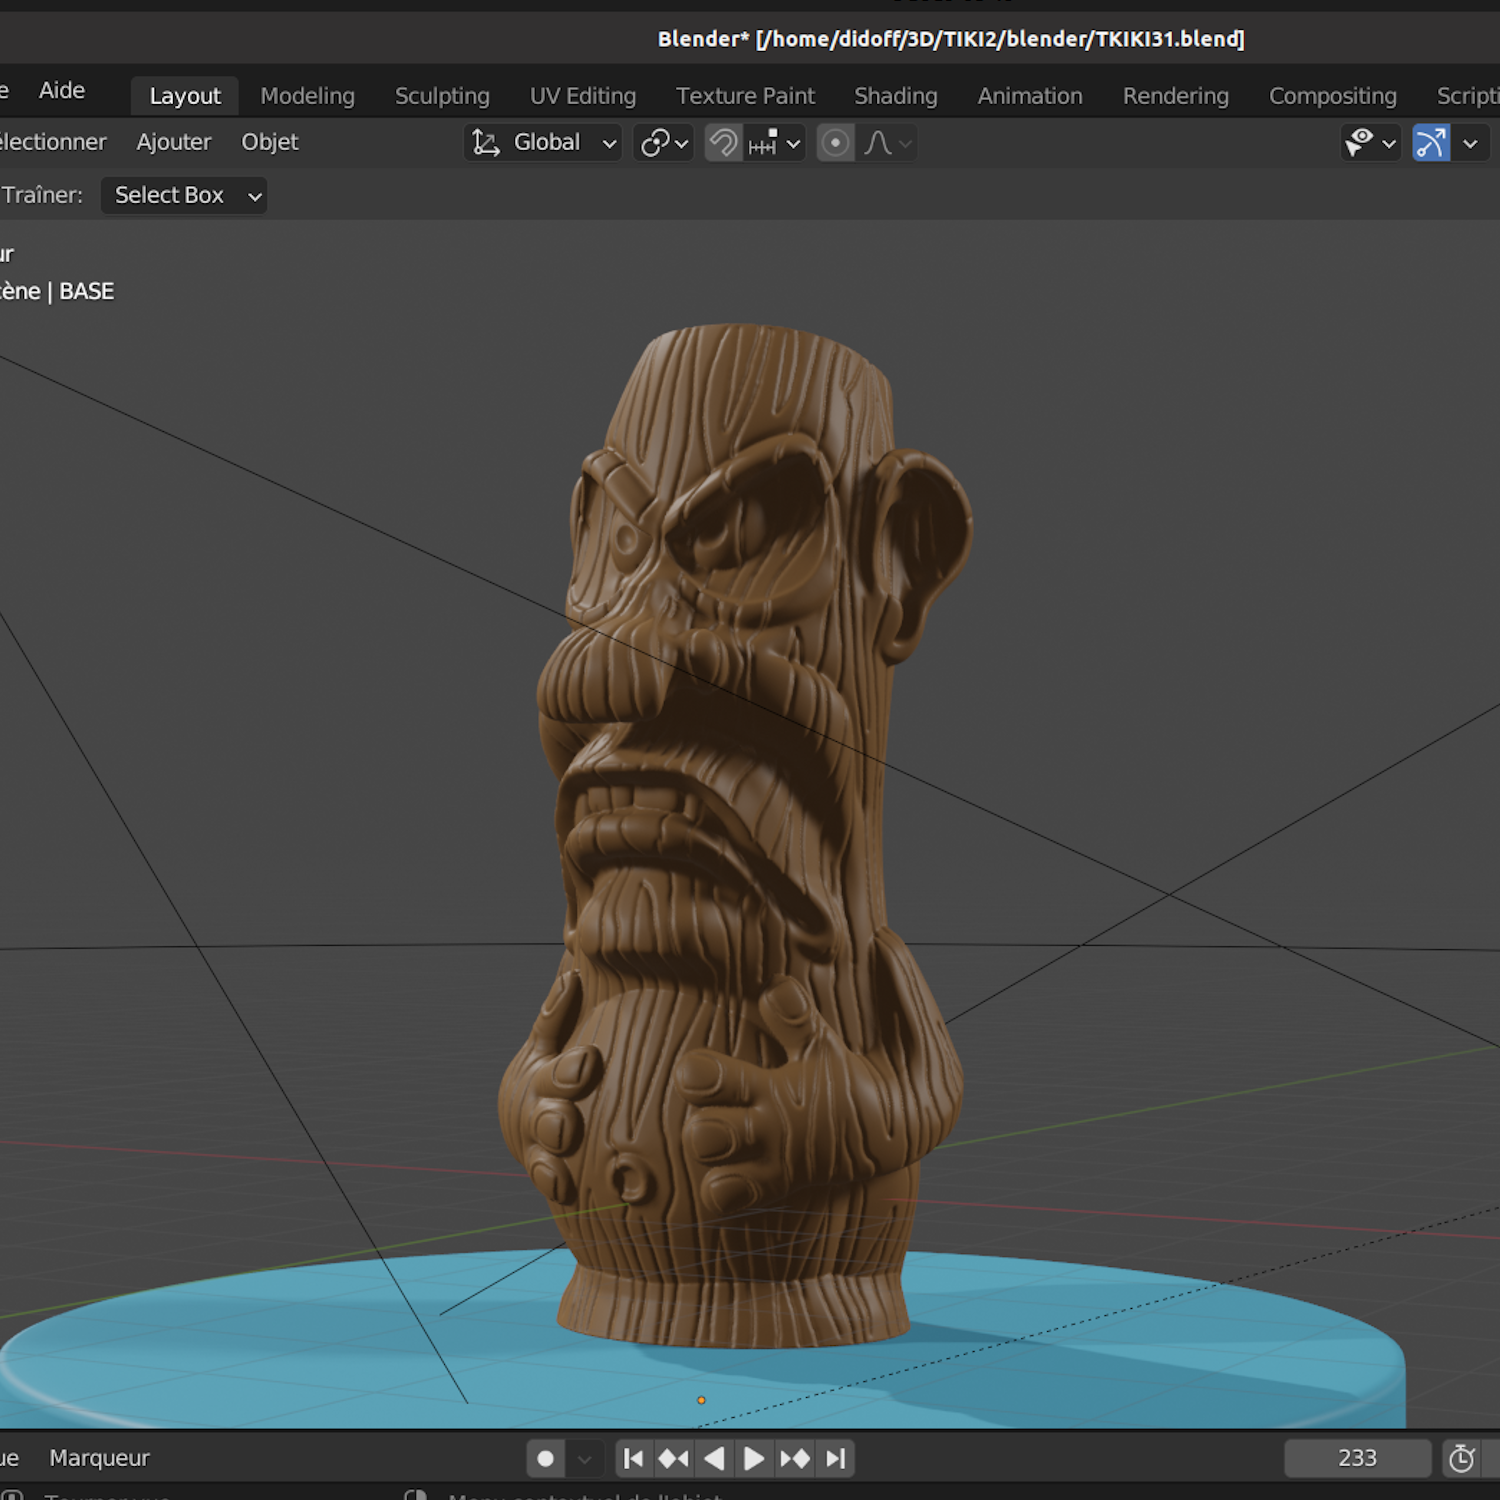This screenshot has height=1500, width=1500.
Task: Toggle the snapping magnet icon
Action: (x=723, y=143)
